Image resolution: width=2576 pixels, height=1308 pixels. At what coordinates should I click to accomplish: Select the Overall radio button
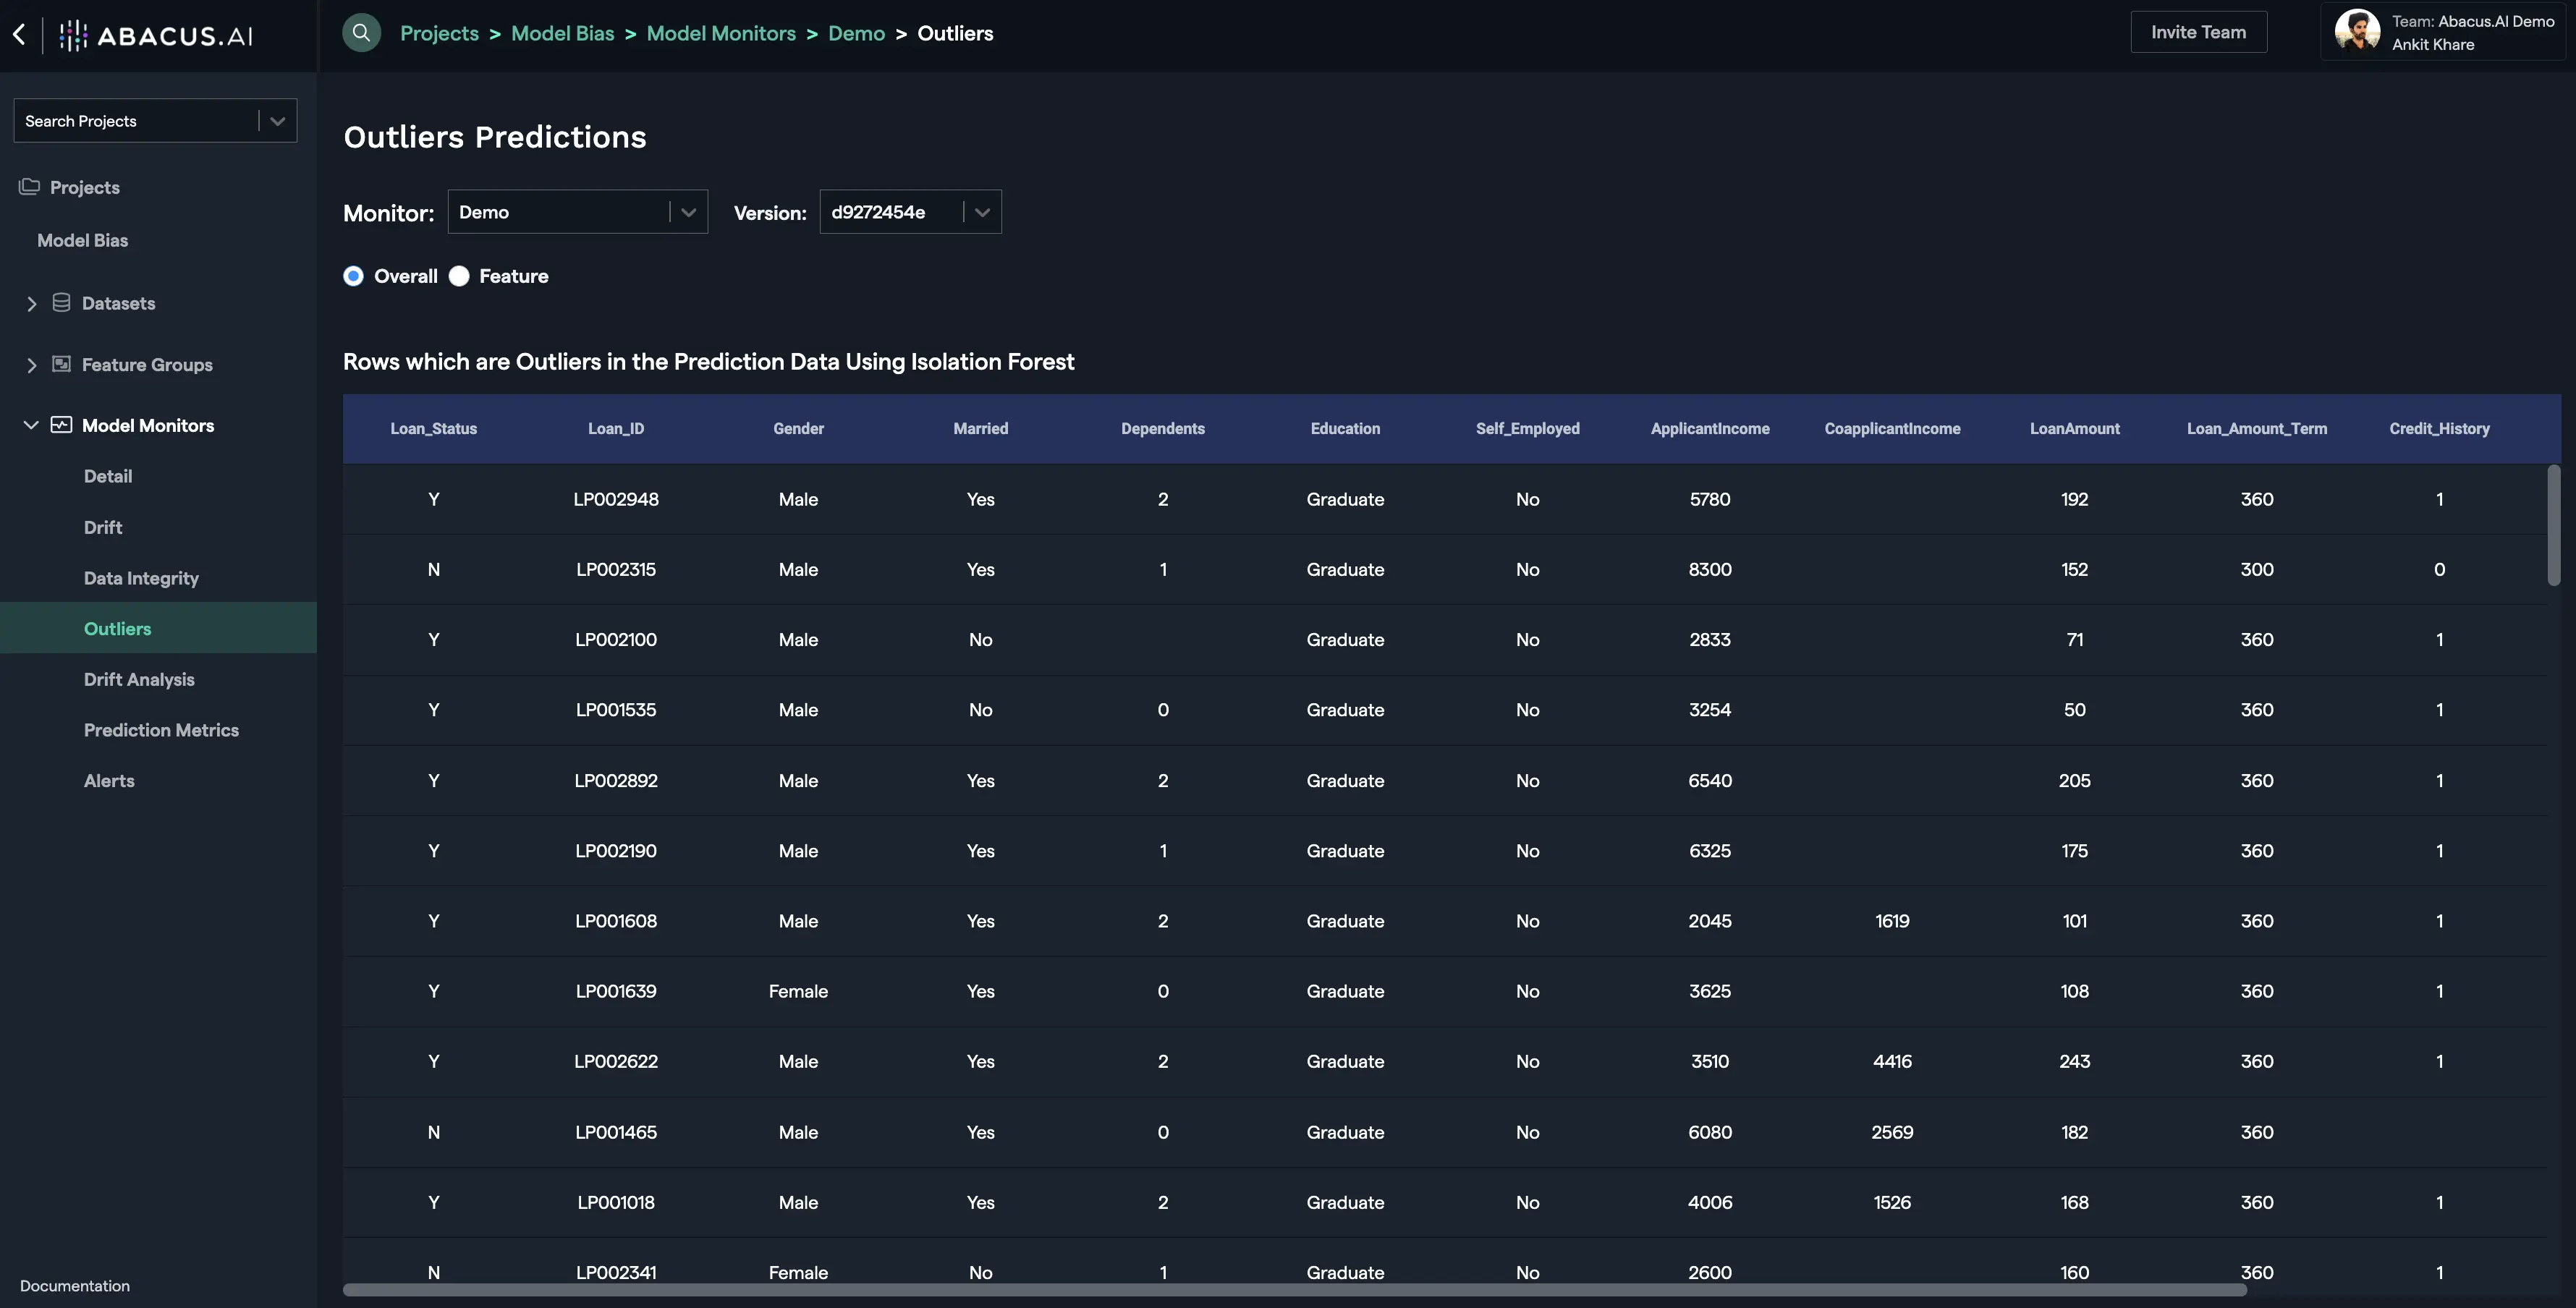tap(353, 276)
